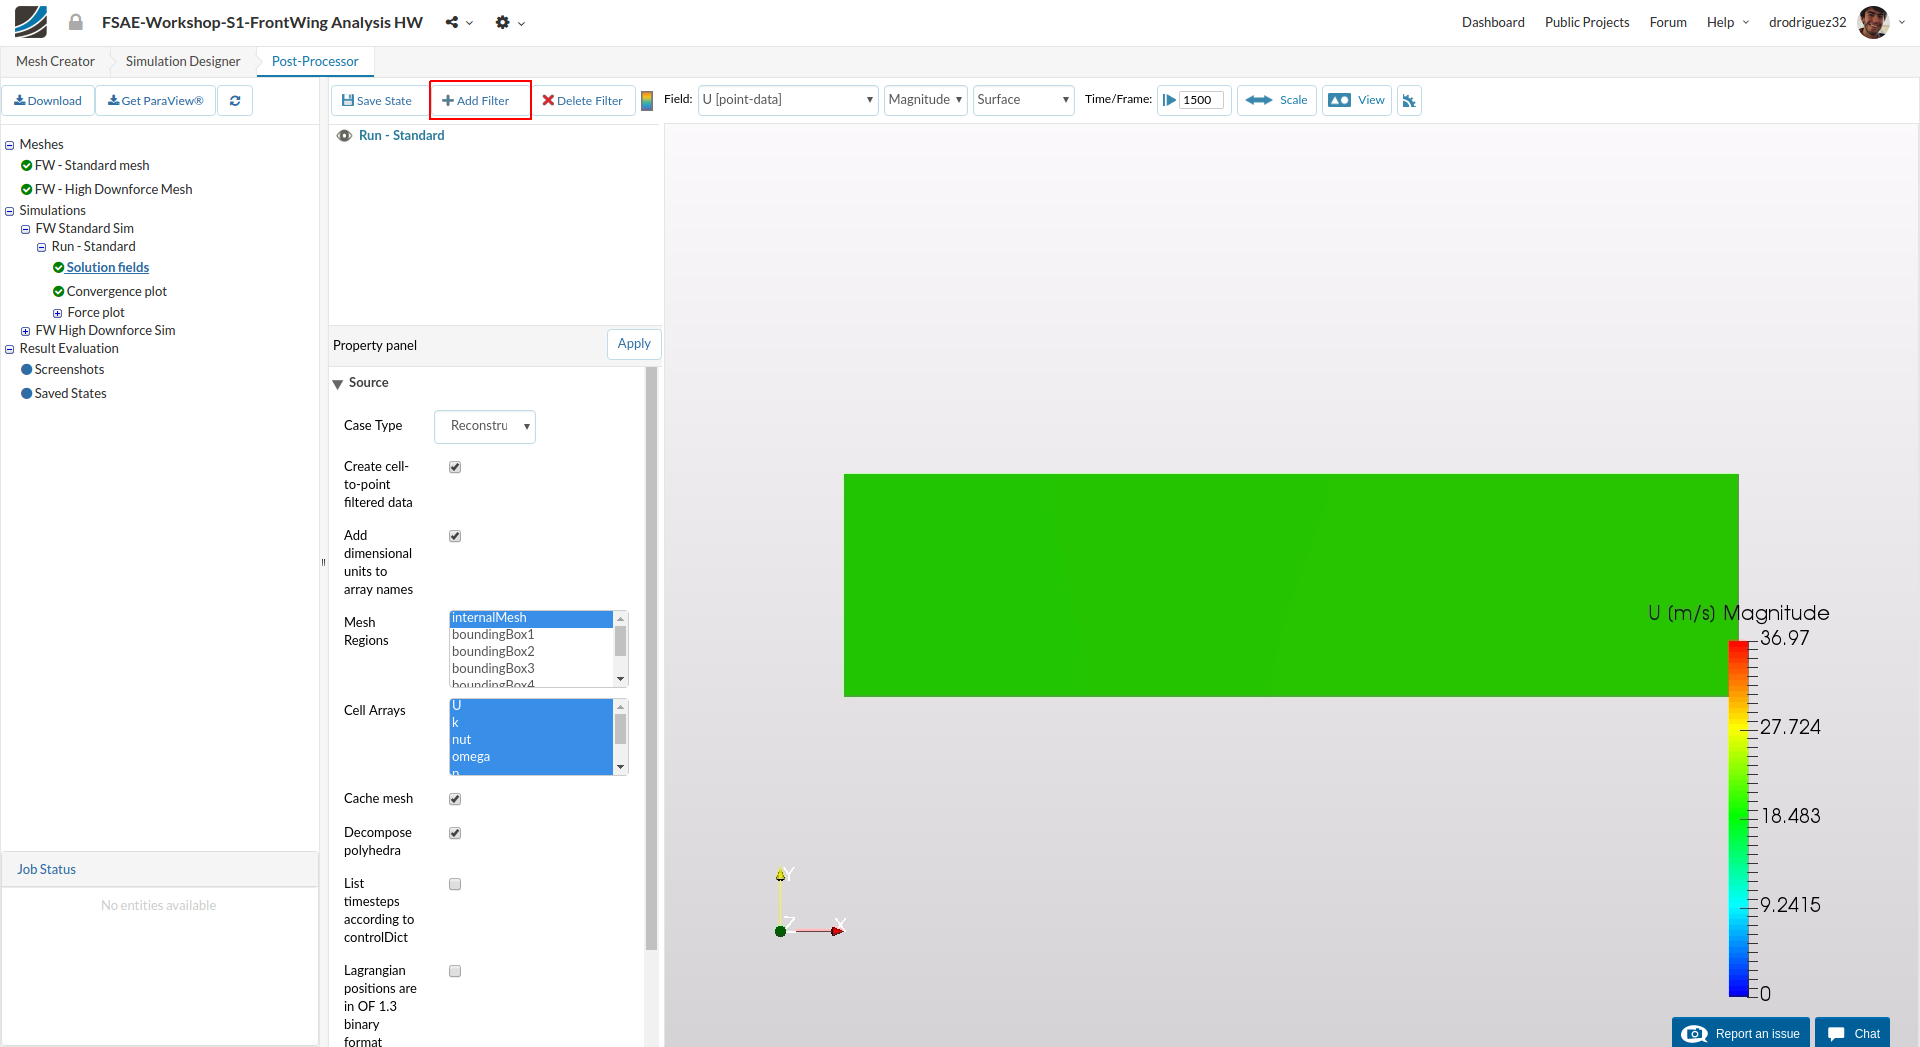The height and width of the screenshot is (1047, 1920).
Task: Click the SimScale logo icon
Action: tap(31, 22)
